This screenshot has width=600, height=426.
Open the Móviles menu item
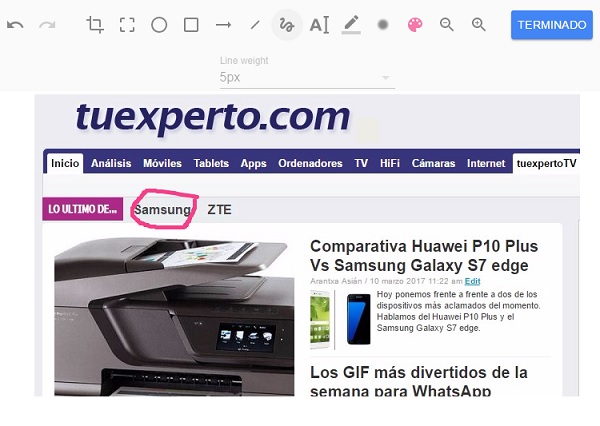(x=162, y=163)
